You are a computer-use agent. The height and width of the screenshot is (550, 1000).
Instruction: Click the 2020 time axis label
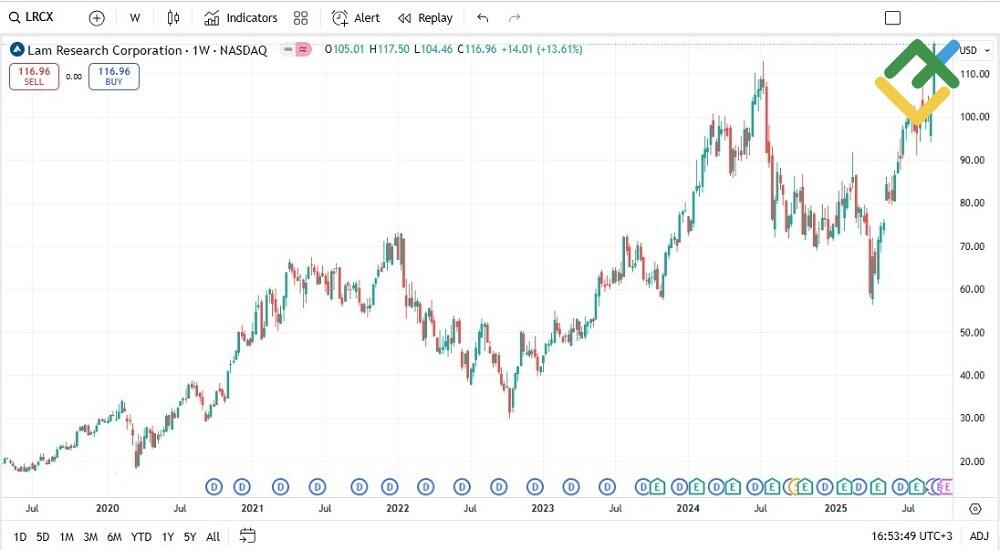(107, 509)
